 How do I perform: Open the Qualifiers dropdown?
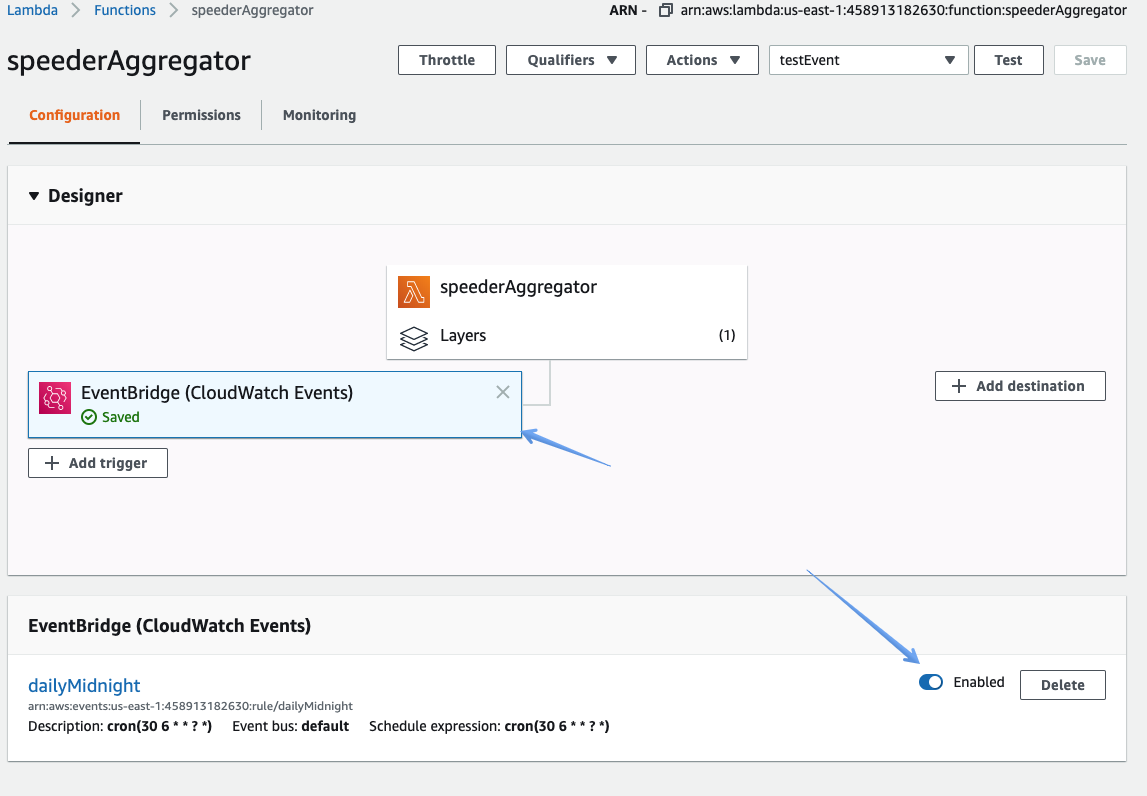571,60
